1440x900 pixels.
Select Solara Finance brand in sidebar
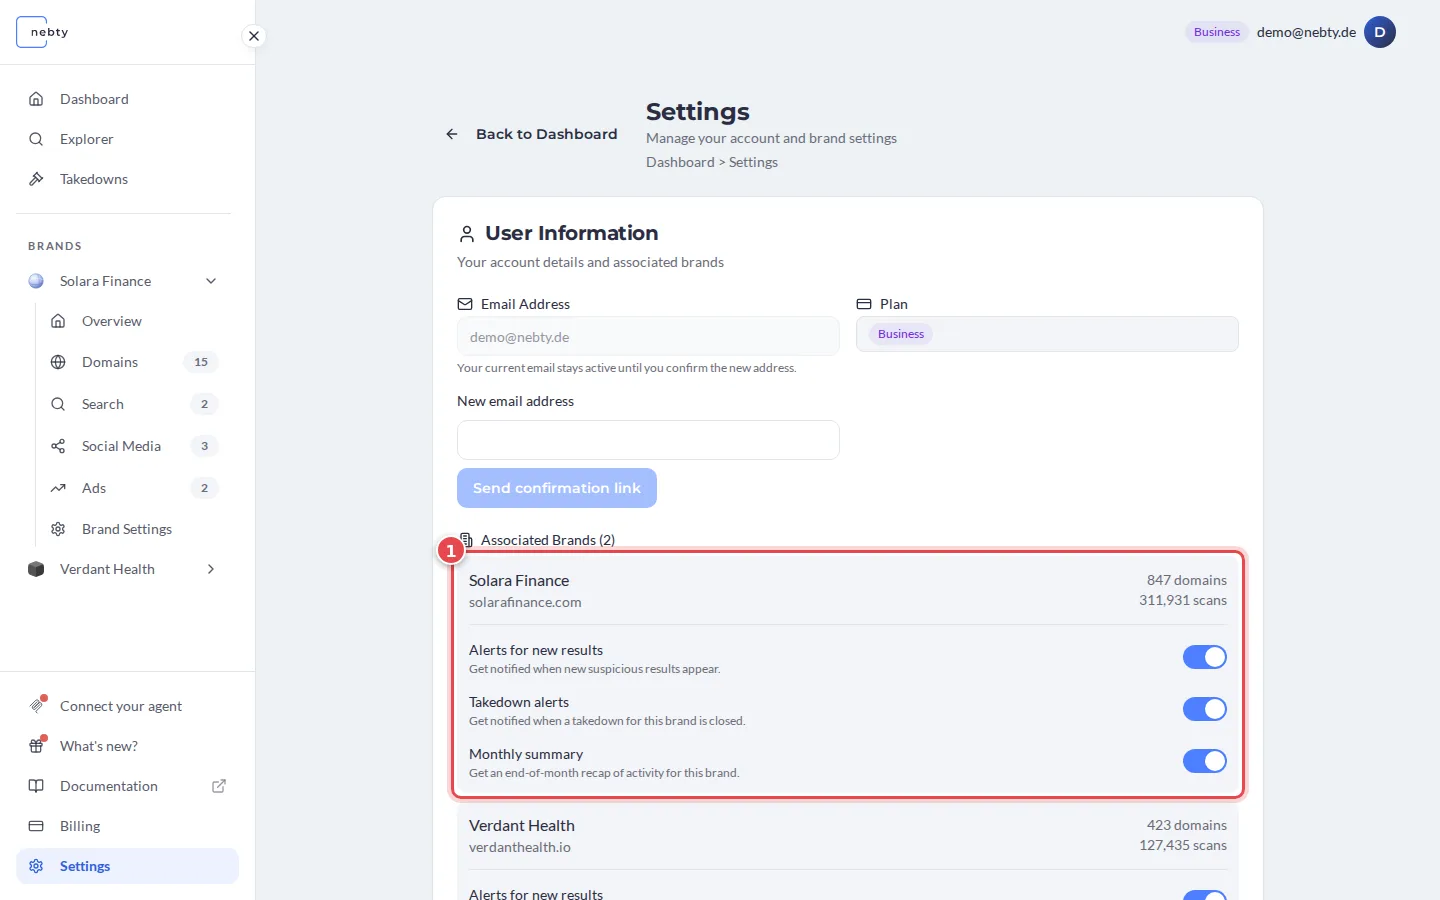coord(105,281)
